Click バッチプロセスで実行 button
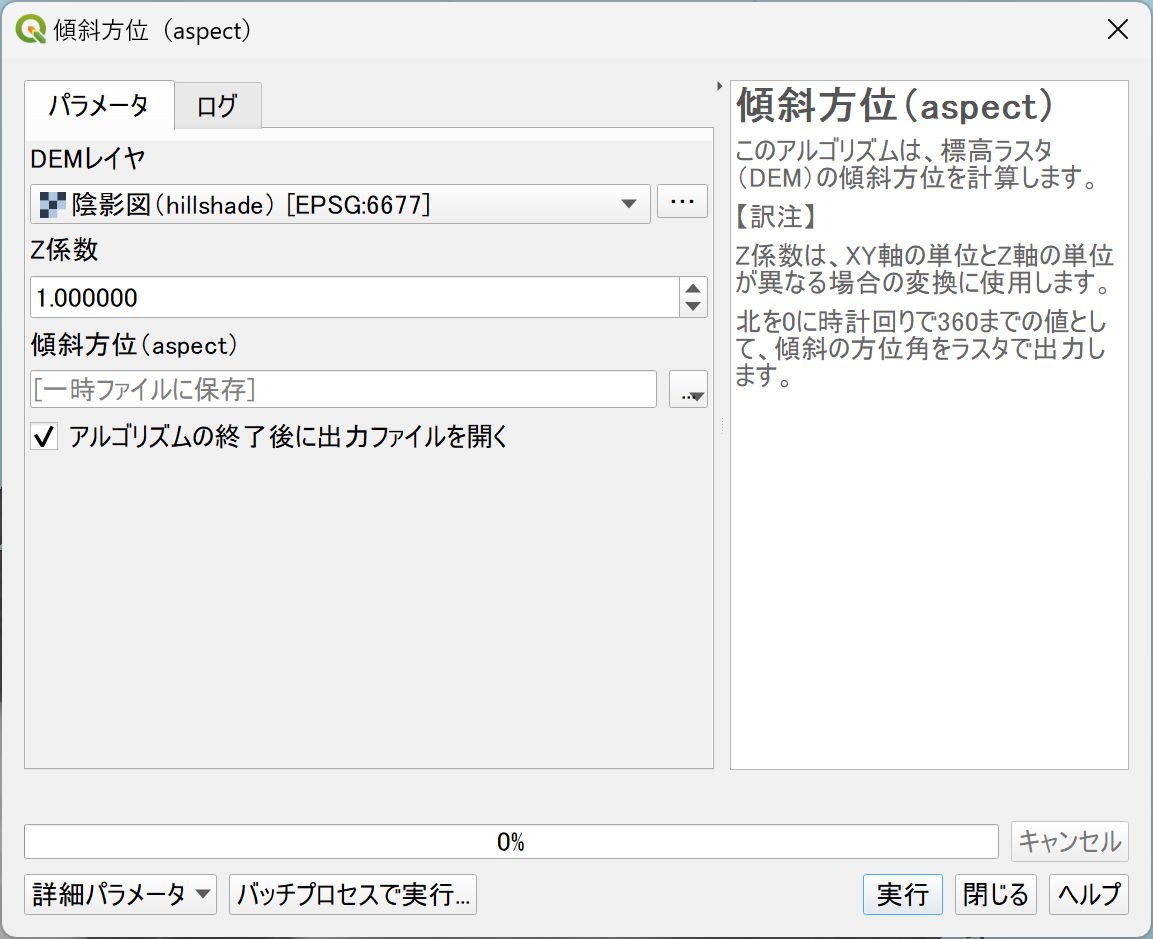This screenshot has width=1153, height=939. click(x=353, y=894)
